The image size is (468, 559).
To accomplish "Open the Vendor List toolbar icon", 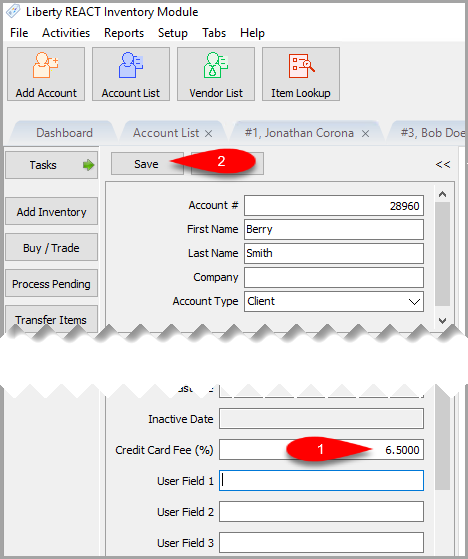I will pyautogui.click(x=216, y=74).
